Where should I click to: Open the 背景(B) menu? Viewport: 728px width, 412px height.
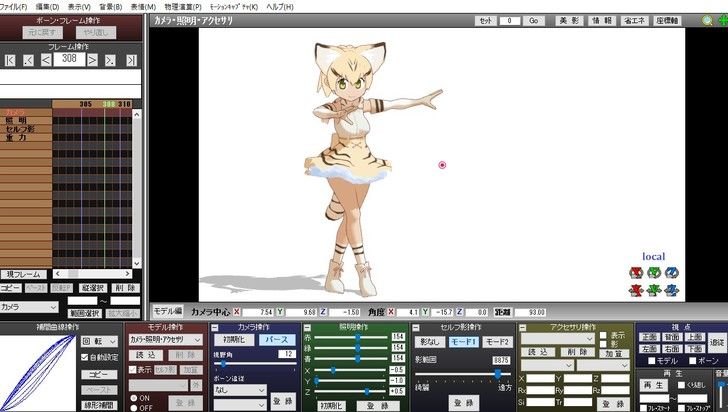point(110,7)
